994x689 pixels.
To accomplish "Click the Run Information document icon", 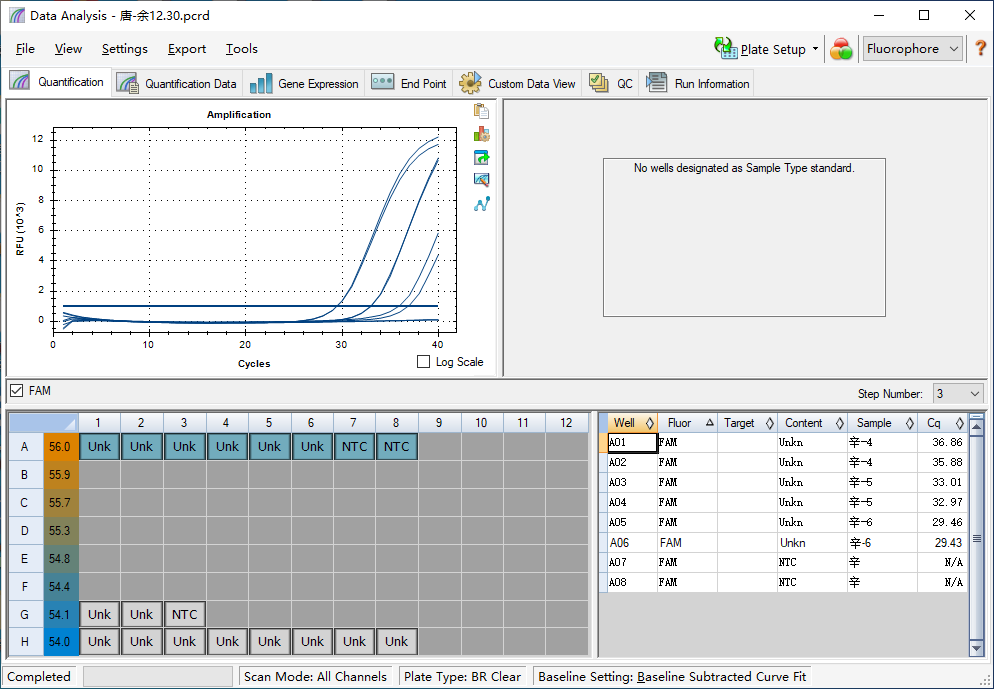I will (x=656, y=83).
